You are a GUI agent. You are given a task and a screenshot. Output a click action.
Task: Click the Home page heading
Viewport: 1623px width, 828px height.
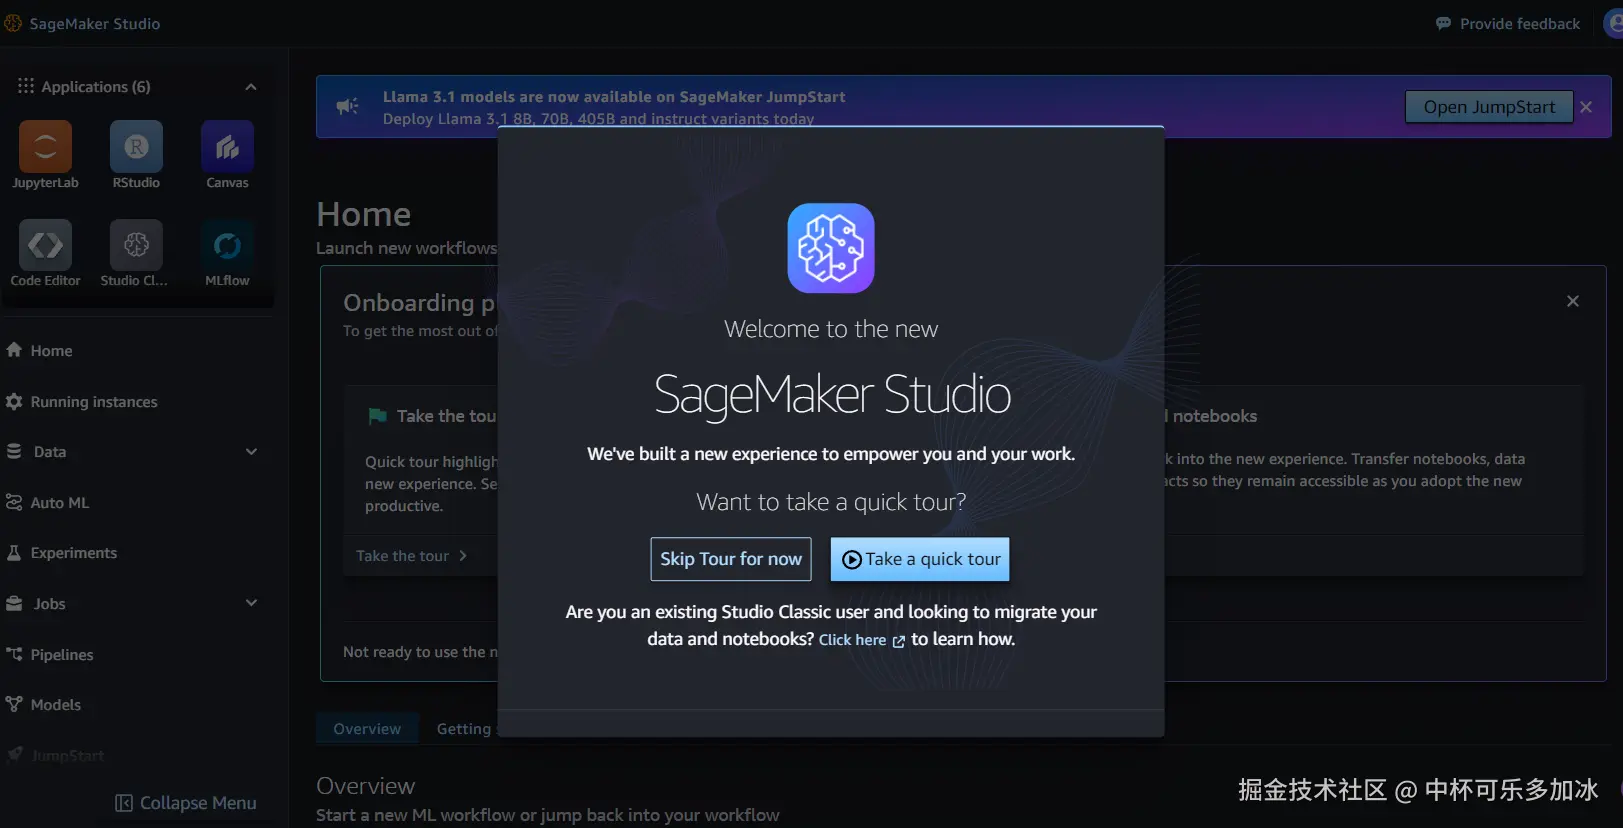(x=364, y=214)
